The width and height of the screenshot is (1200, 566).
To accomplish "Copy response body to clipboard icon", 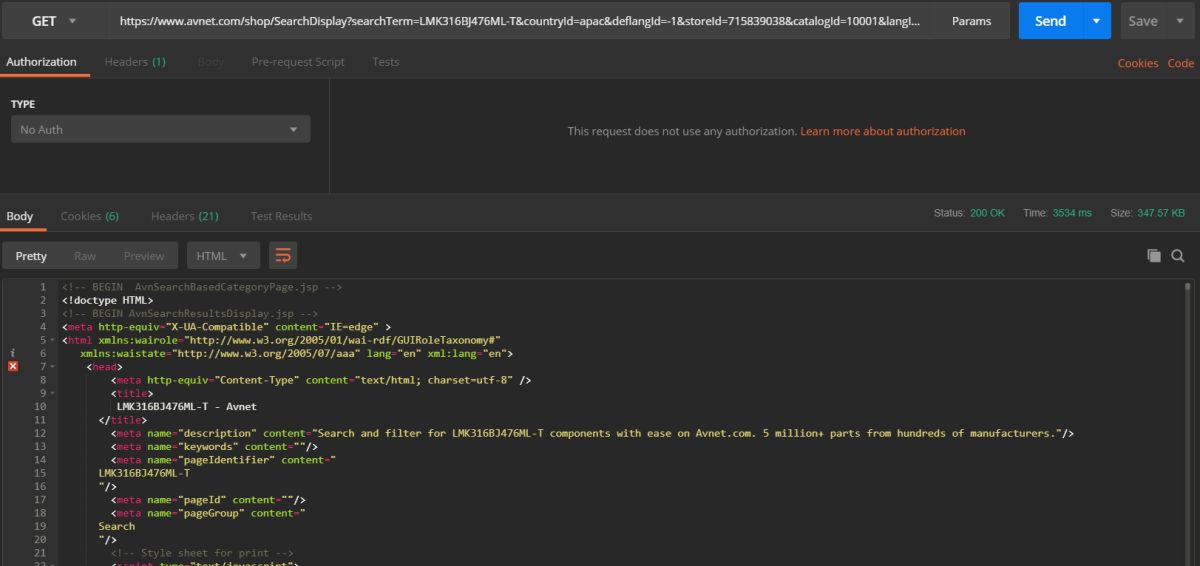I will [1154, 256].
